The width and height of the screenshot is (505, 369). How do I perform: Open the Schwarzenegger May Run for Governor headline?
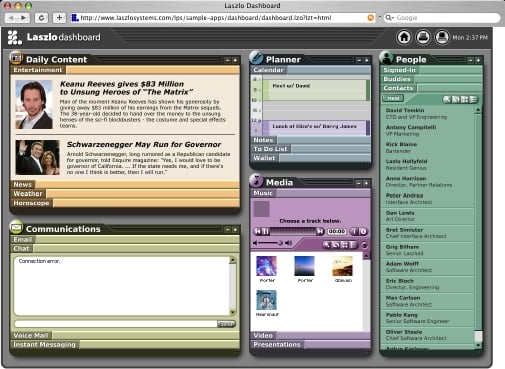(144, 144)
